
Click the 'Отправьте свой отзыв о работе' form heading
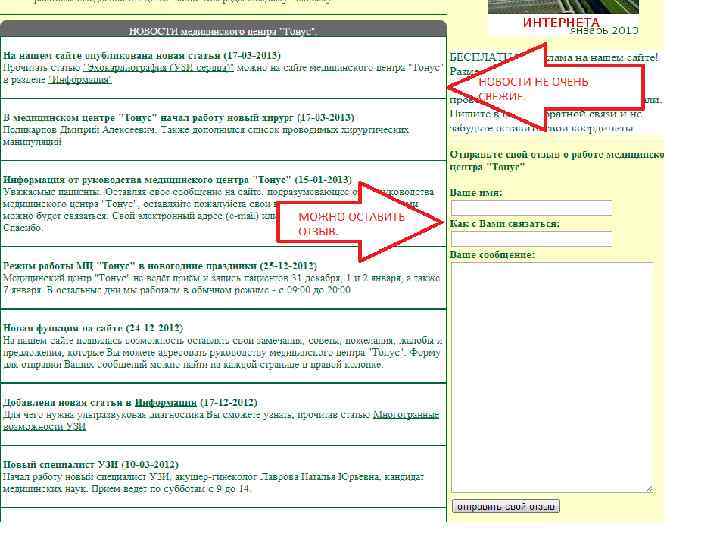pos(557,161)
